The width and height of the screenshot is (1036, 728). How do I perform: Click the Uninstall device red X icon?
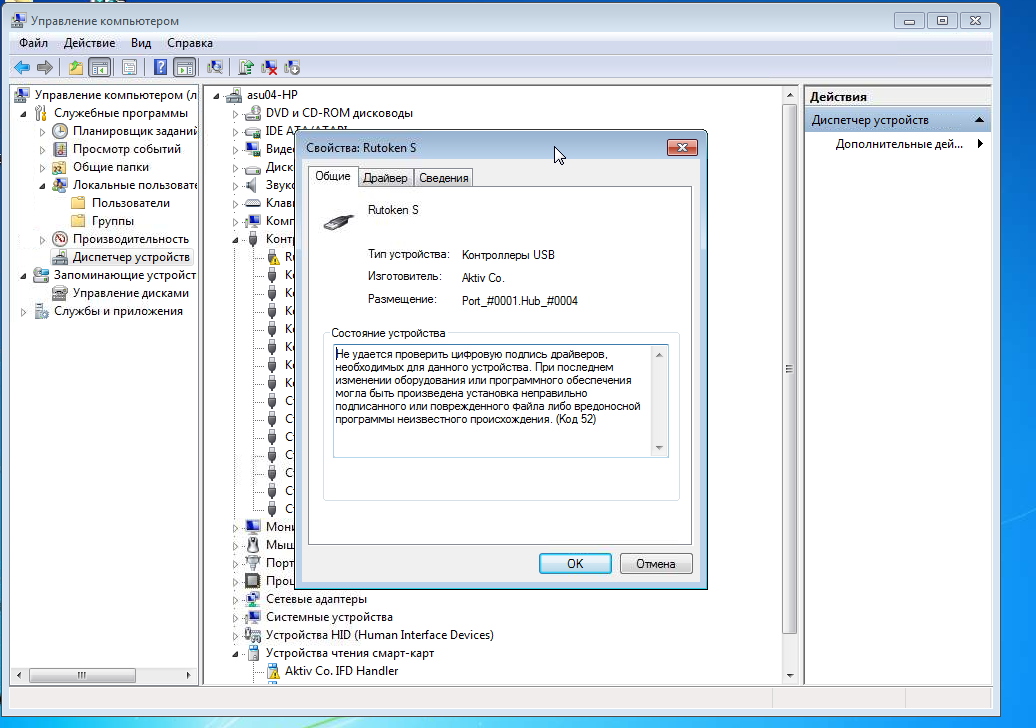click(269, 67)
